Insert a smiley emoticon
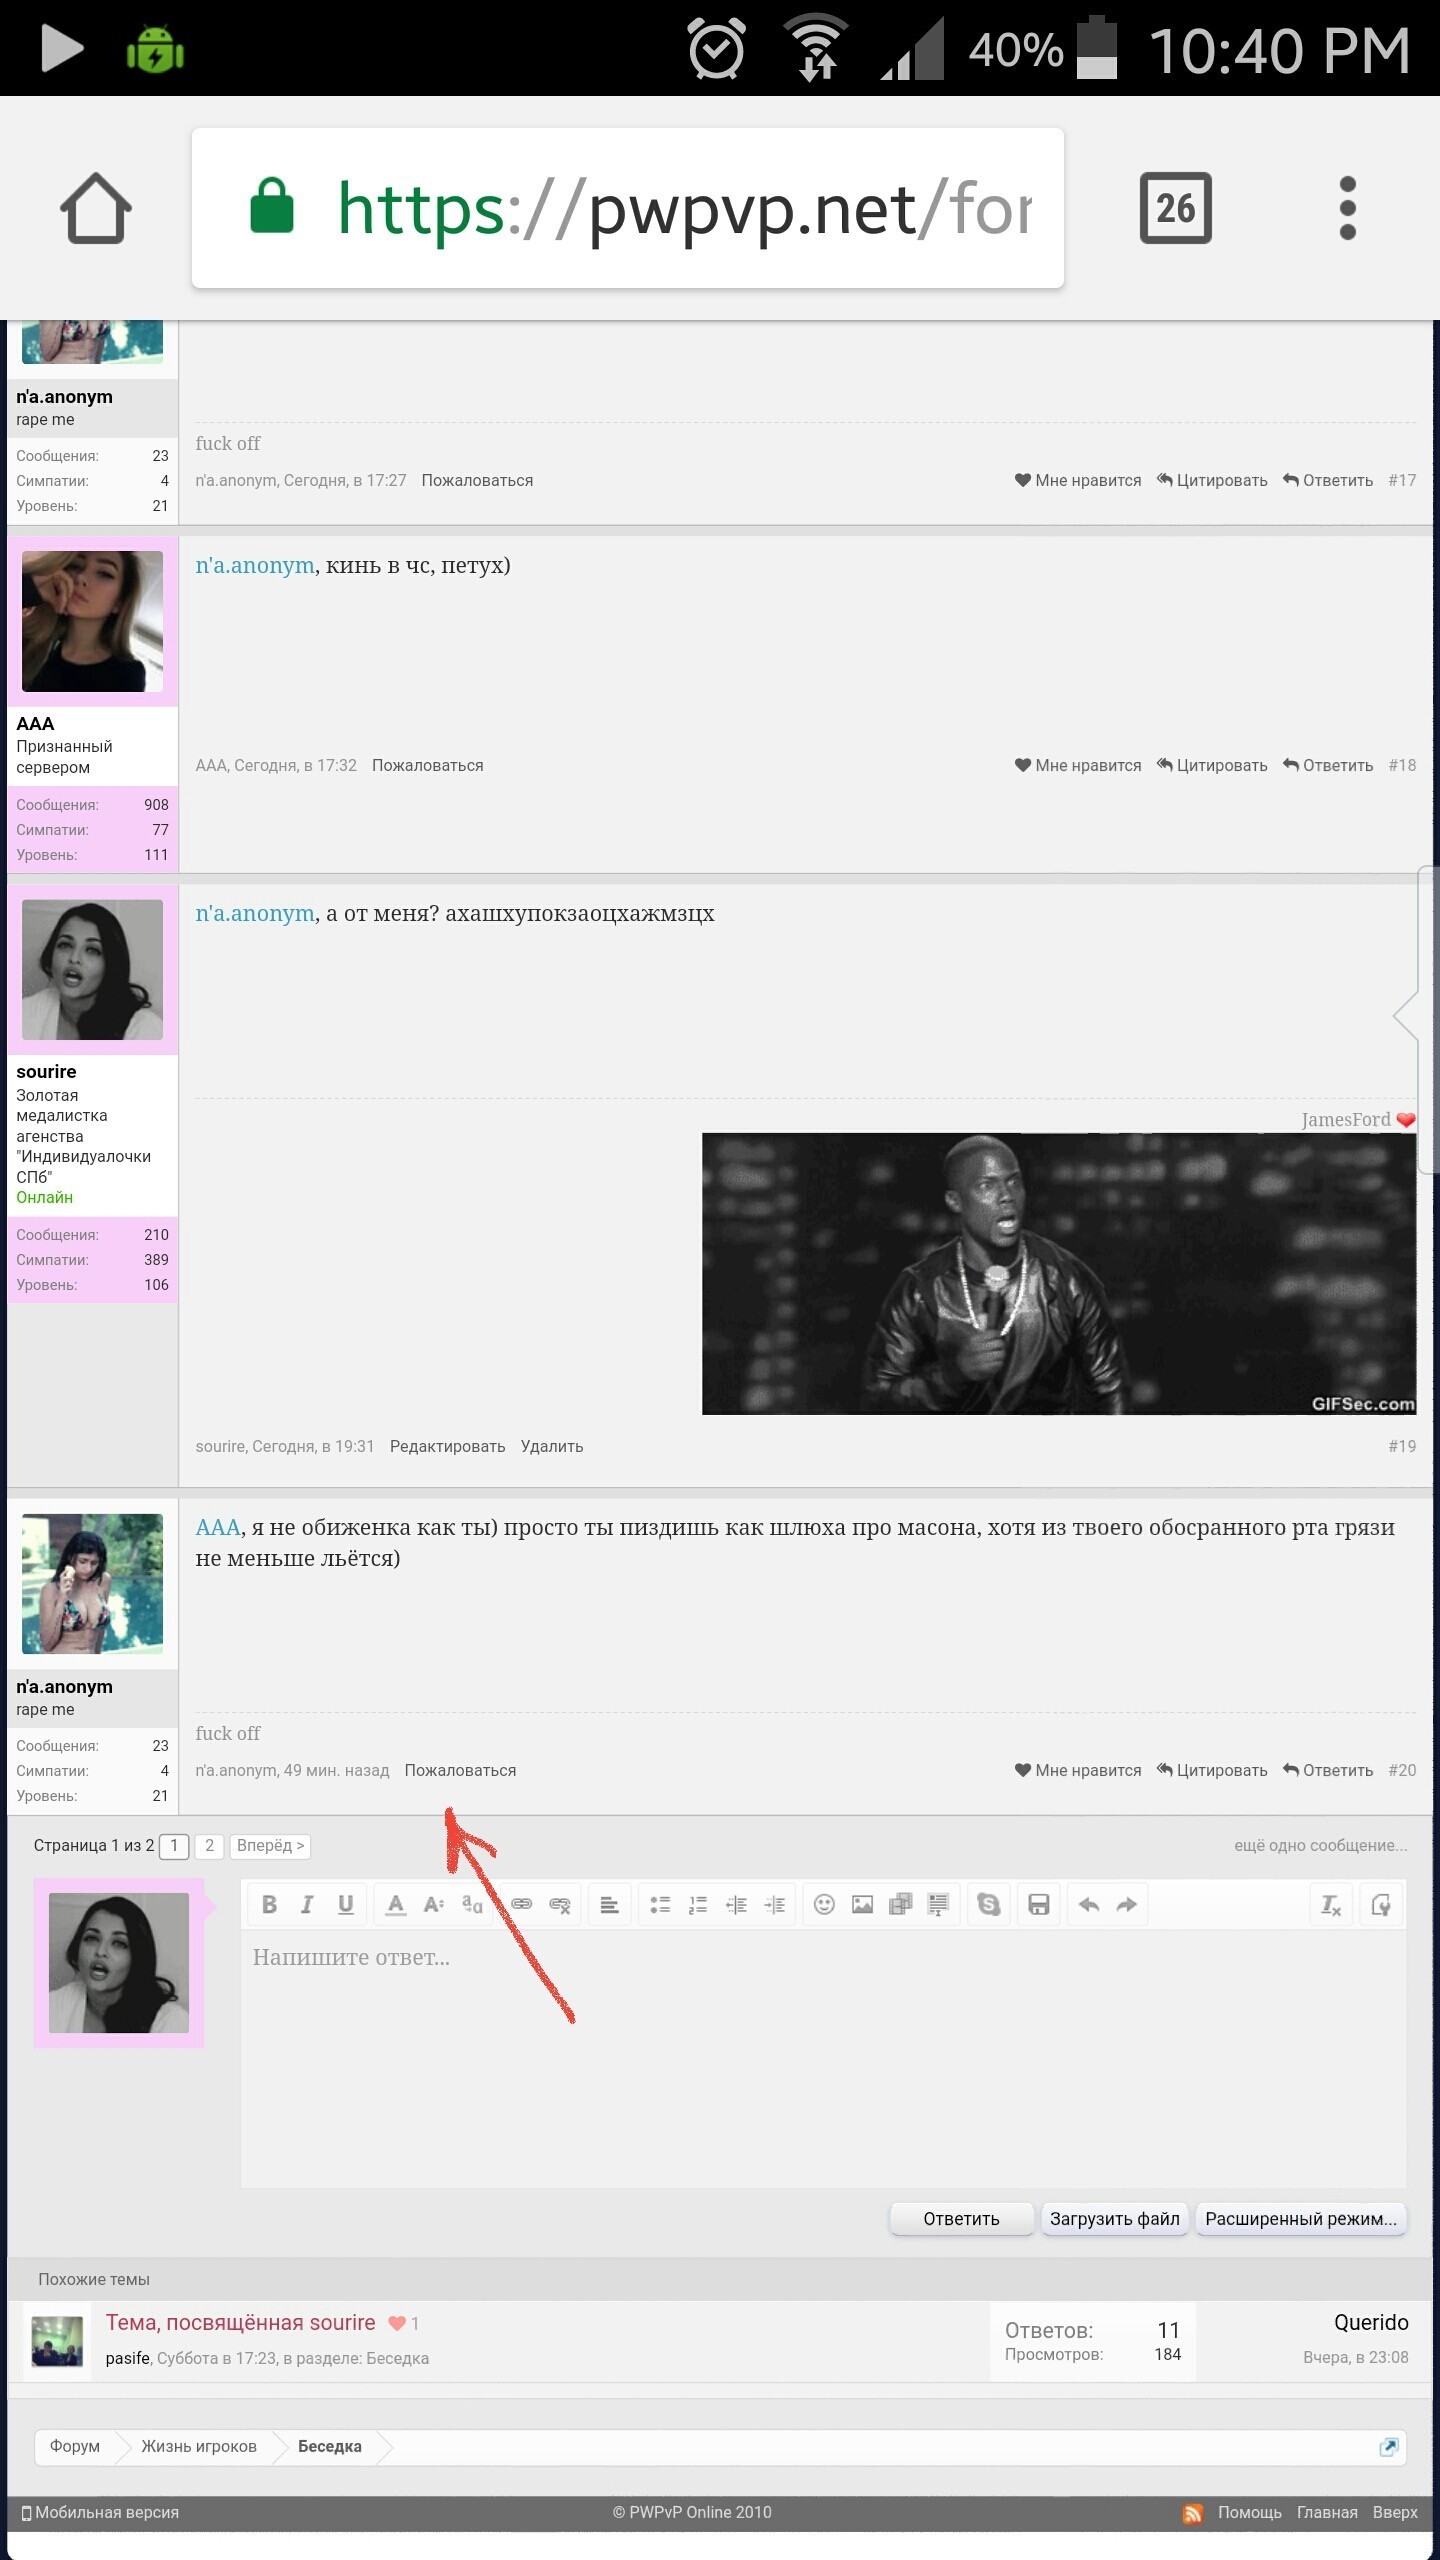 click(x=824, y=1905)
